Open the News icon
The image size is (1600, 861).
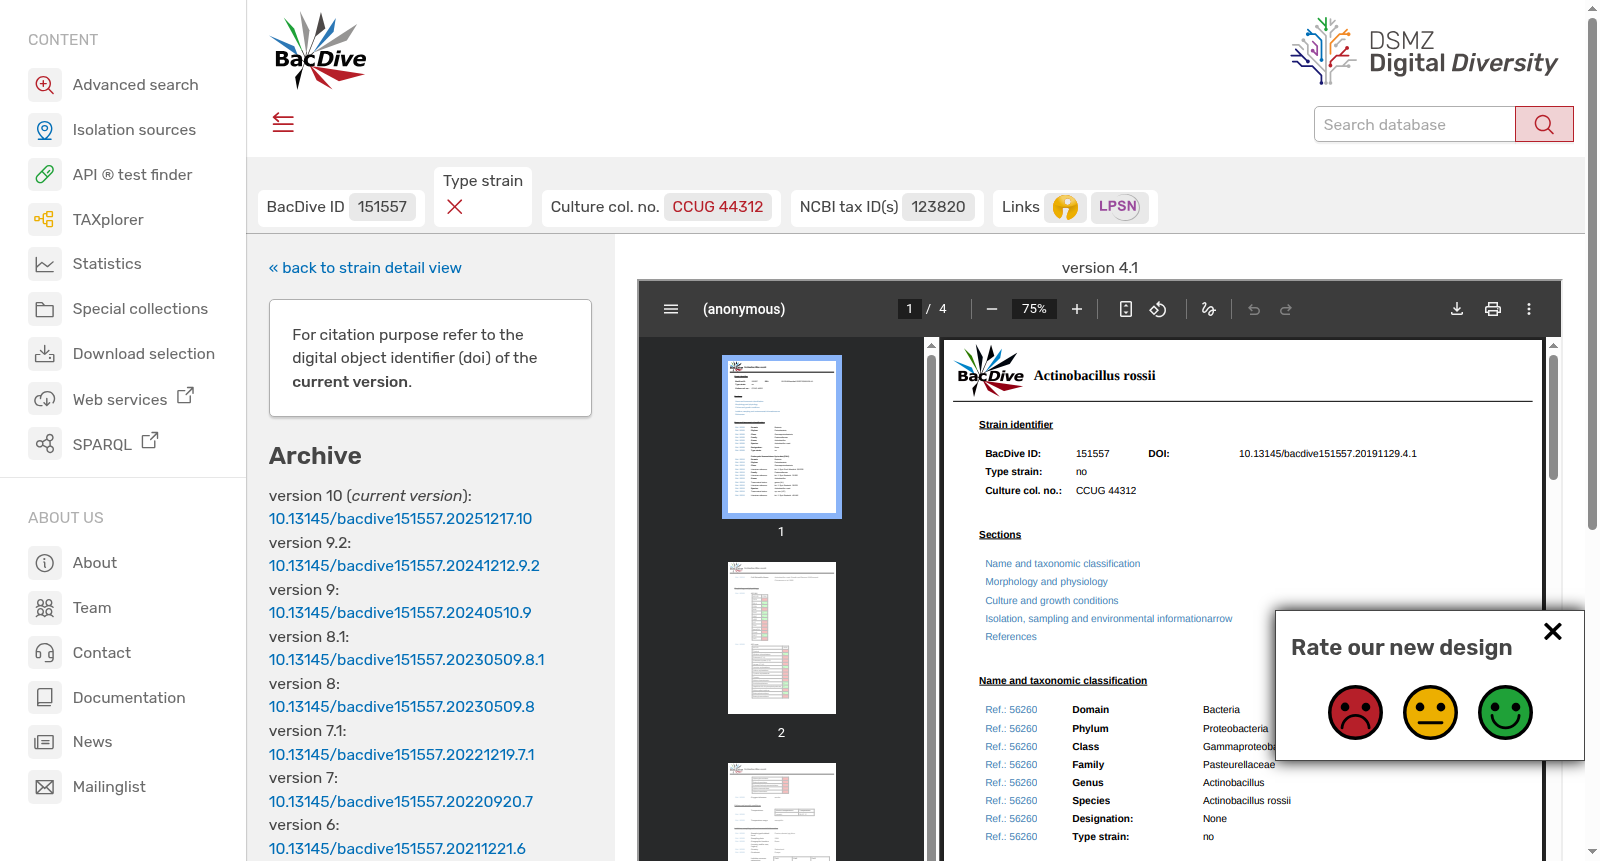coord(45,742)
